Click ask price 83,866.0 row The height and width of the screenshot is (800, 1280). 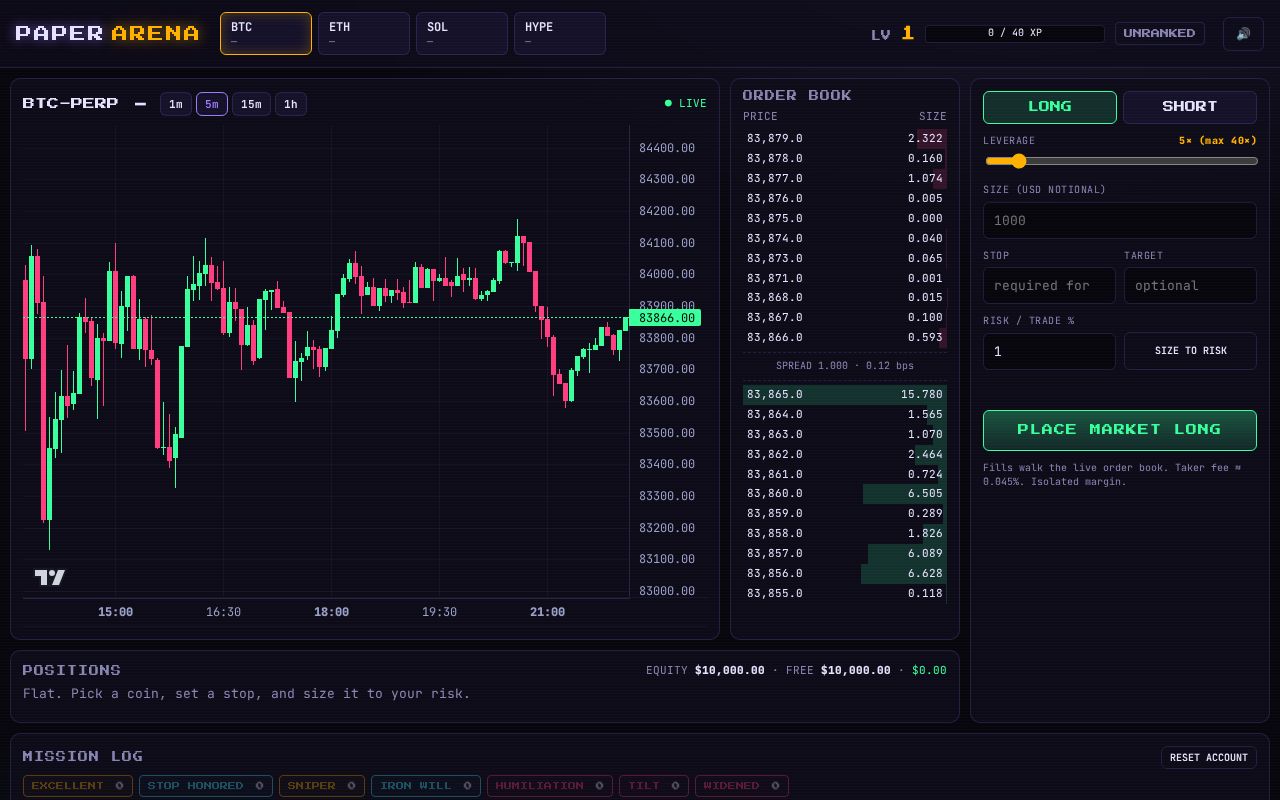click(845, 337)
